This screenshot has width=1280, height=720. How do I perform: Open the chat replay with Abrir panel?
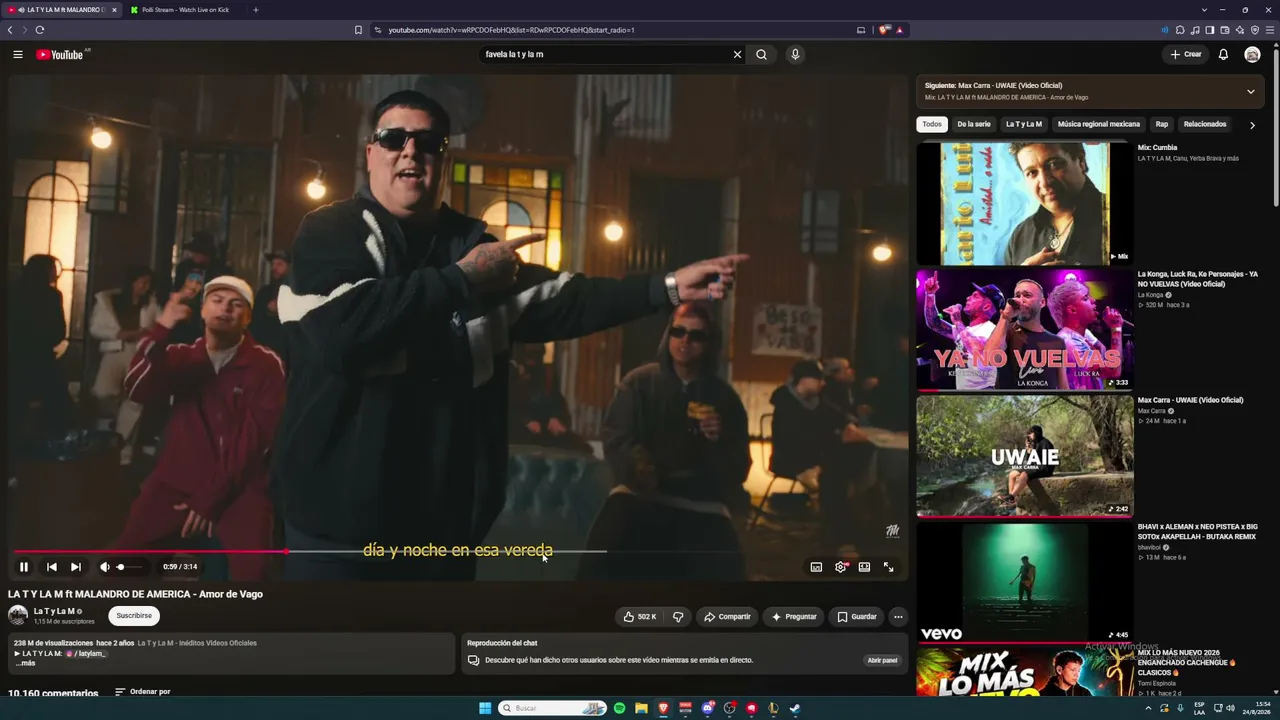tap(882, 660)
